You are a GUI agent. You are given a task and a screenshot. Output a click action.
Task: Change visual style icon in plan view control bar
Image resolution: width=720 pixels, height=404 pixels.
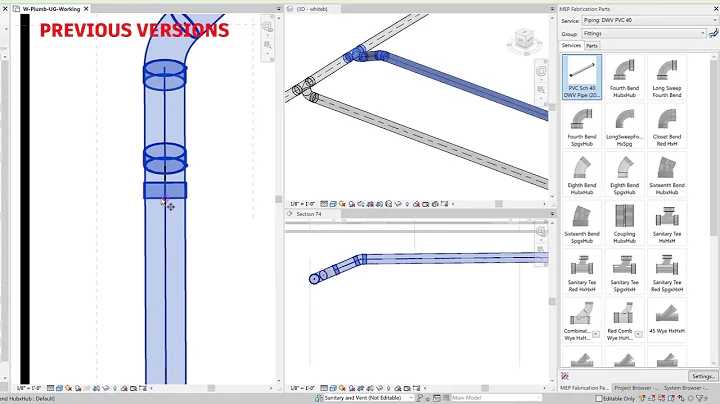[60, 388]
